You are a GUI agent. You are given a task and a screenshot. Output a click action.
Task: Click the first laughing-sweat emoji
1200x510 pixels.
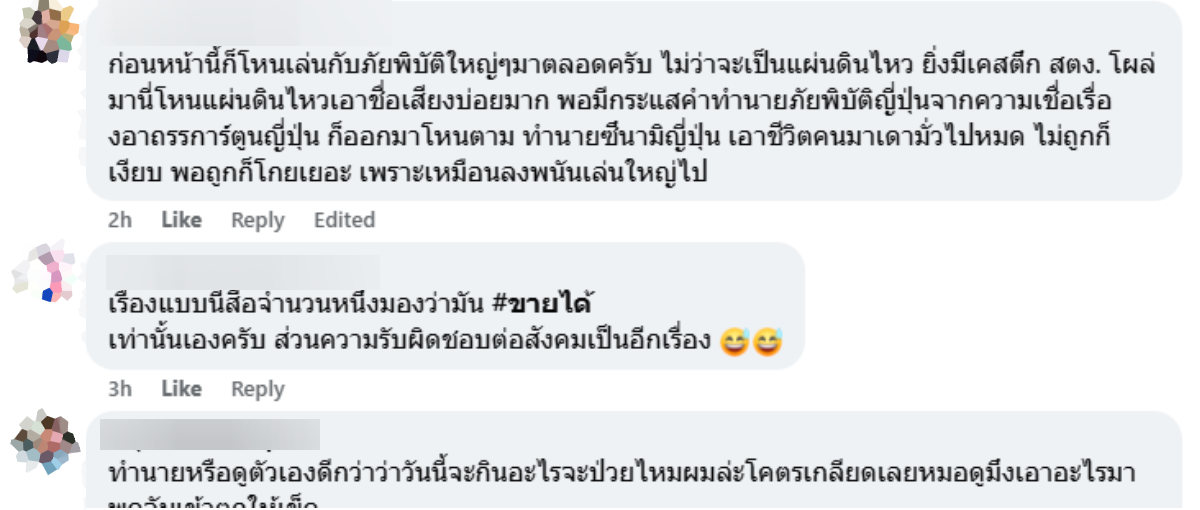click(735, 342)
